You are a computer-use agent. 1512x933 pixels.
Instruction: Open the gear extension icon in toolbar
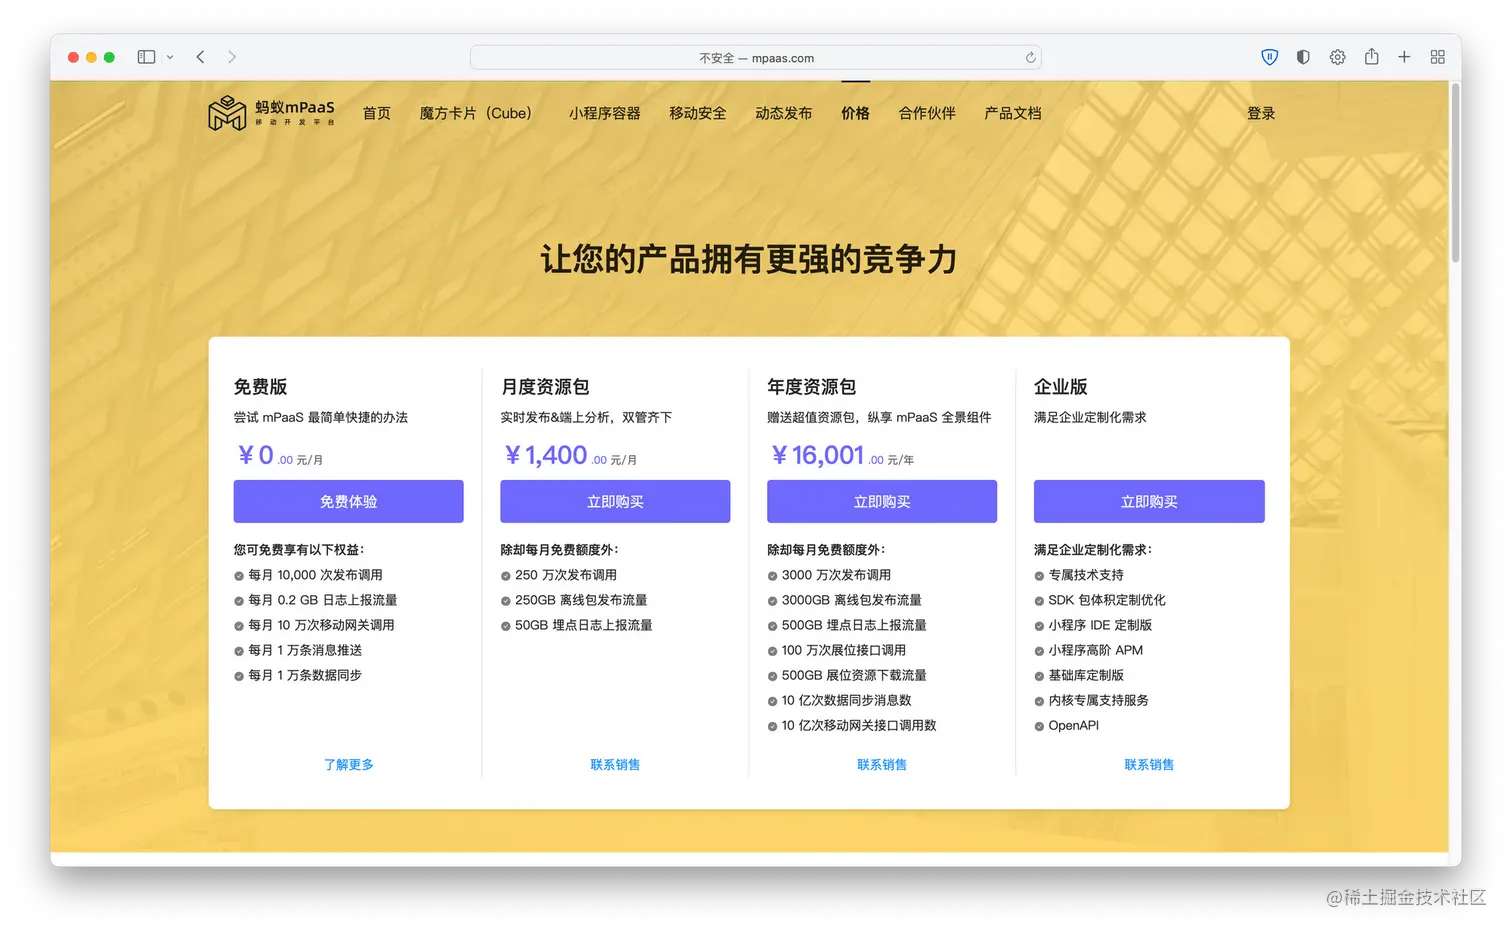click(1337, 57)
